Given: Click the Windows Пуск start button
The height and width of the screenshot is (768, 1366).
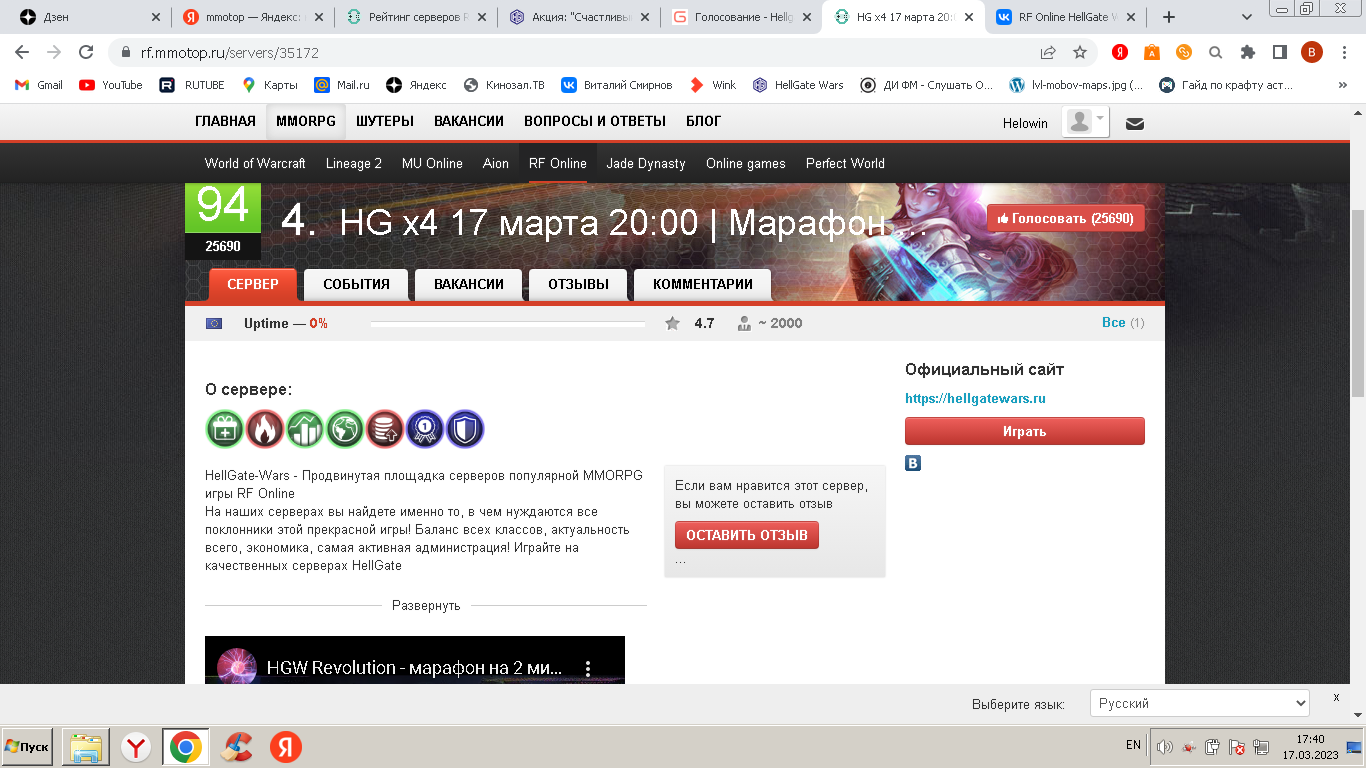Looking at the screenshot, I should (x=27, y=747).
